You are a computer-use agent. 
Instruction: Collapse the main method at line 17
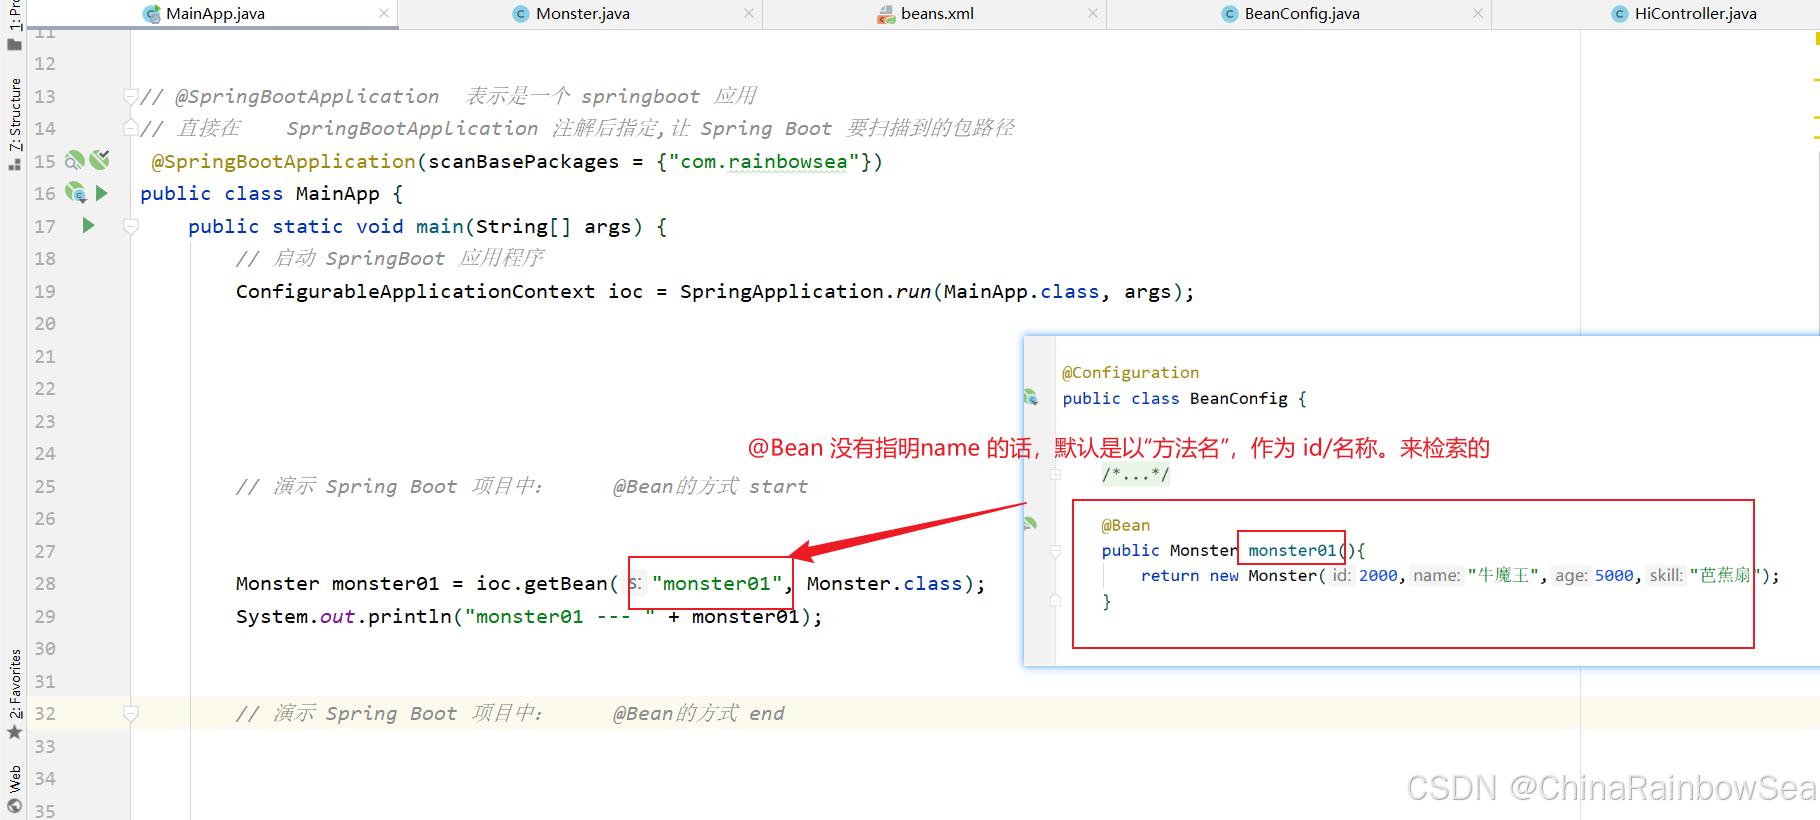point(130,226)
